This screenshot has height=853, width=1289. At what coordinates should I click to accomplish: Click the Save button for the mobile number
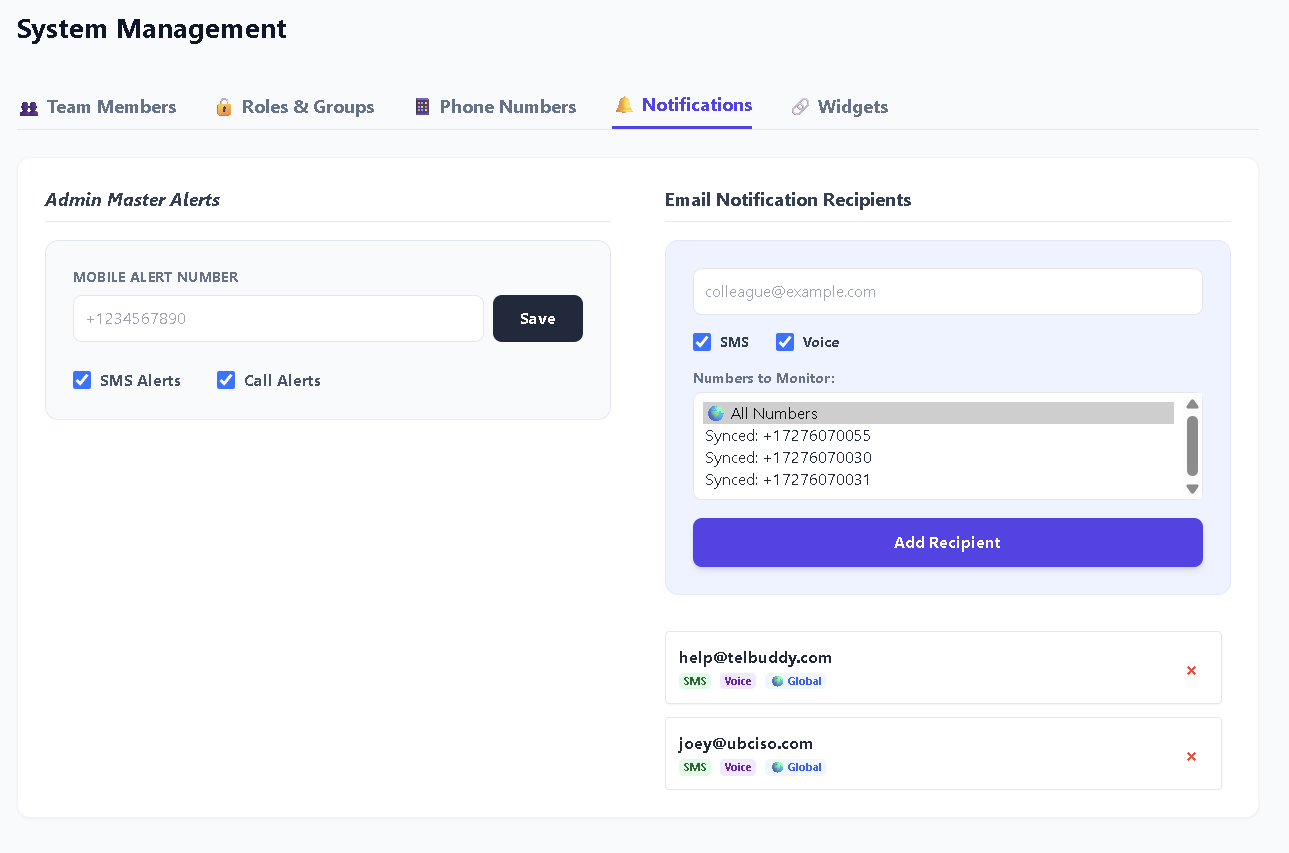point(538,318)
